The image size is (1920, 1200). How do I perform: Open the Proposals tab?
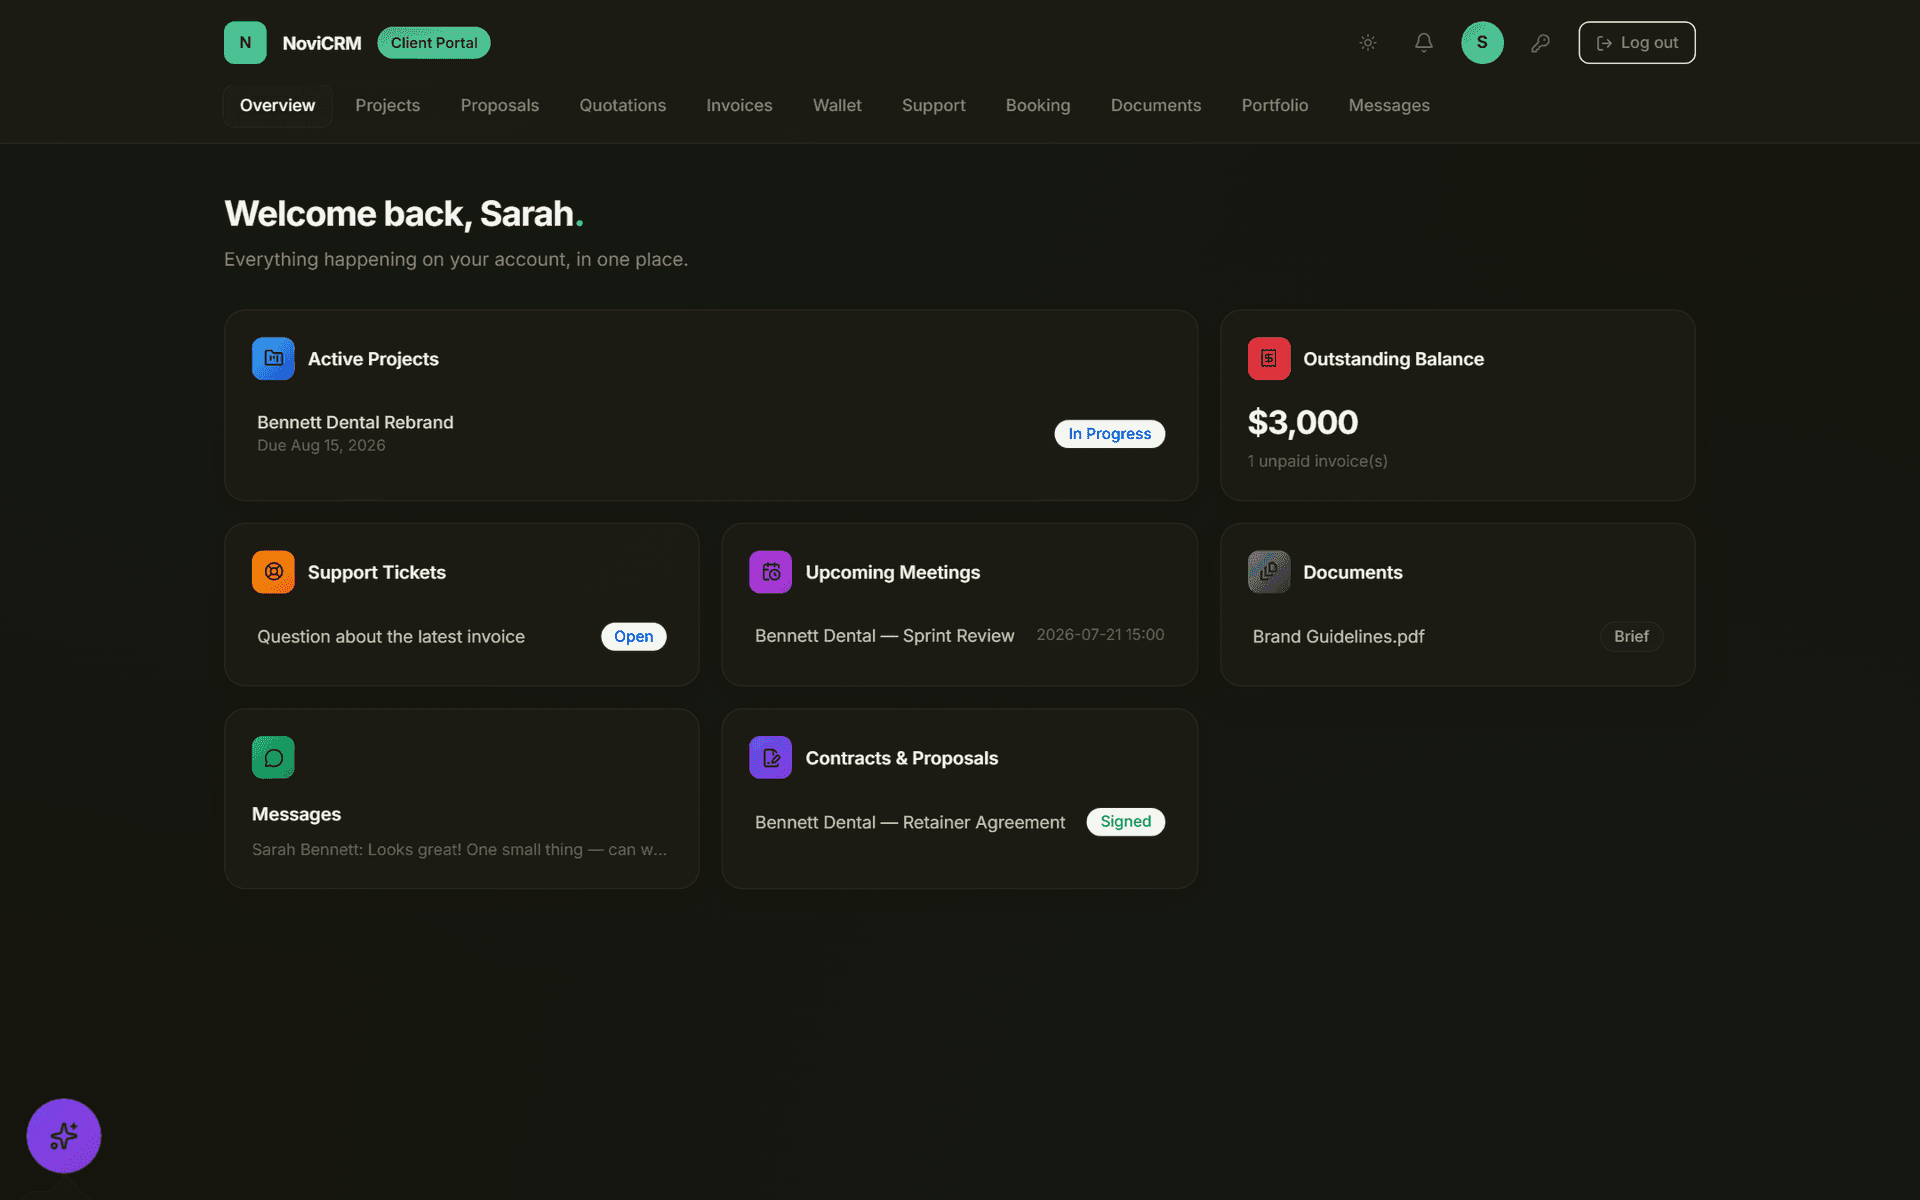[x=500, y=106]
